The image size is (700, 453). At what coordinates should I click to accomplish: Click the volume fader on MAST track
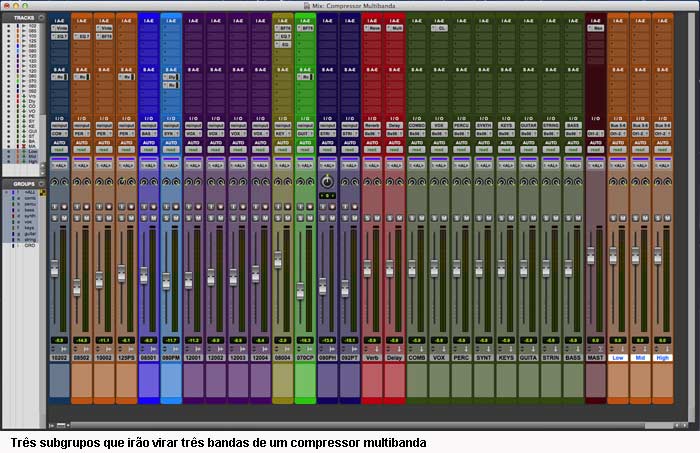click(x=591, y=255)
